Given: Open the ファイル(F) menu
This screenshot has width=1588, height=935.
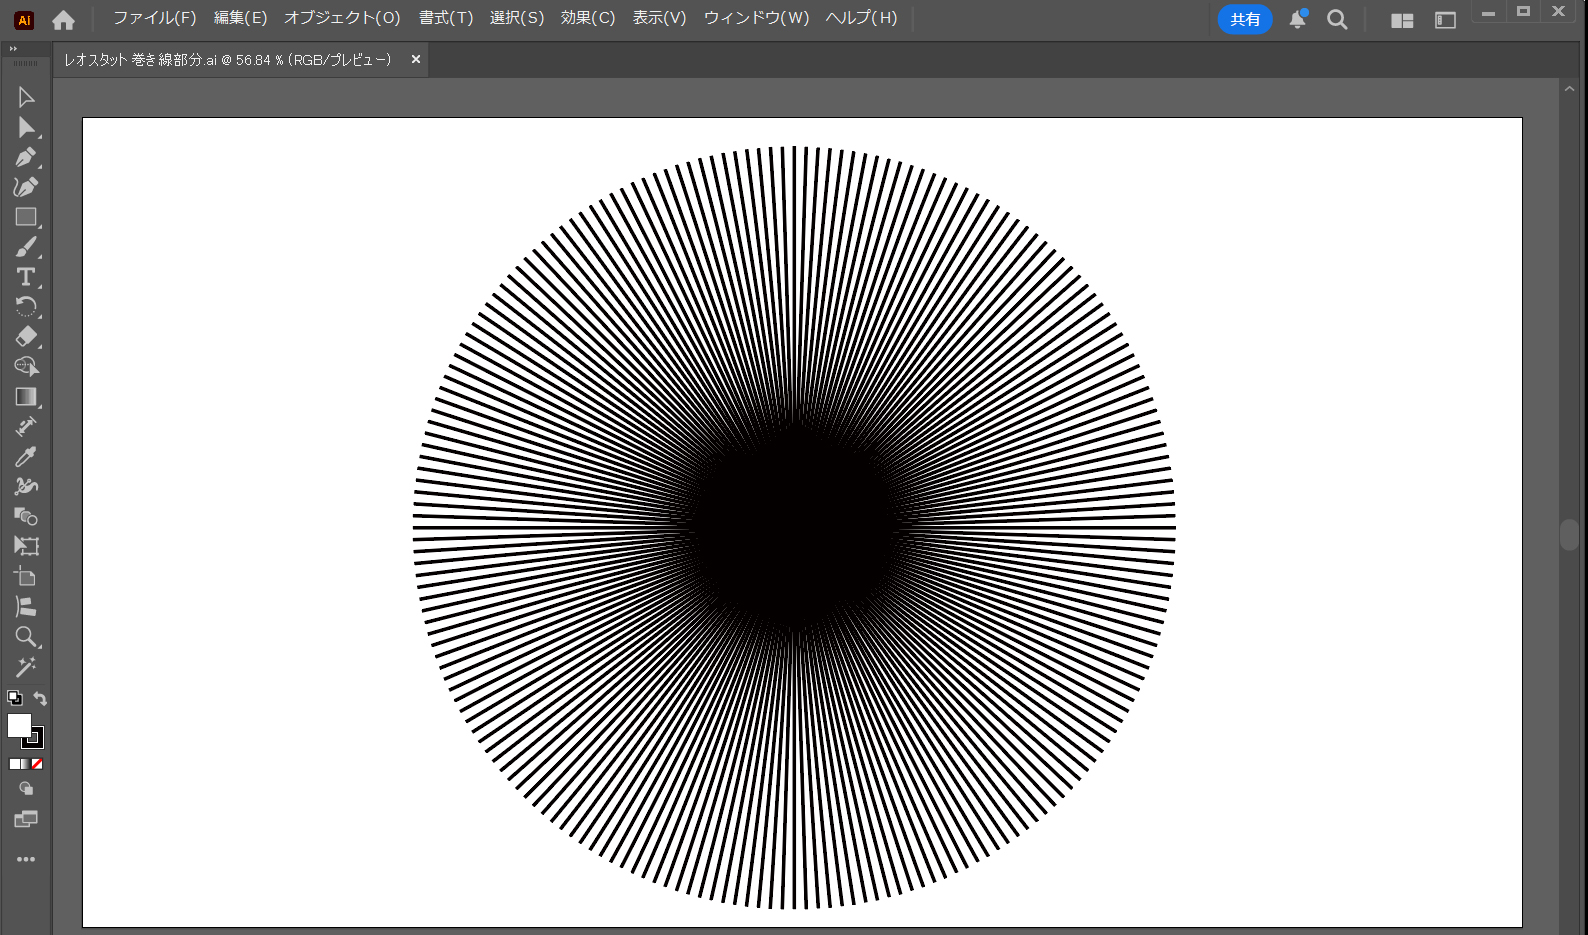Looking at the screenshot, I should click(x=154, y=18).
